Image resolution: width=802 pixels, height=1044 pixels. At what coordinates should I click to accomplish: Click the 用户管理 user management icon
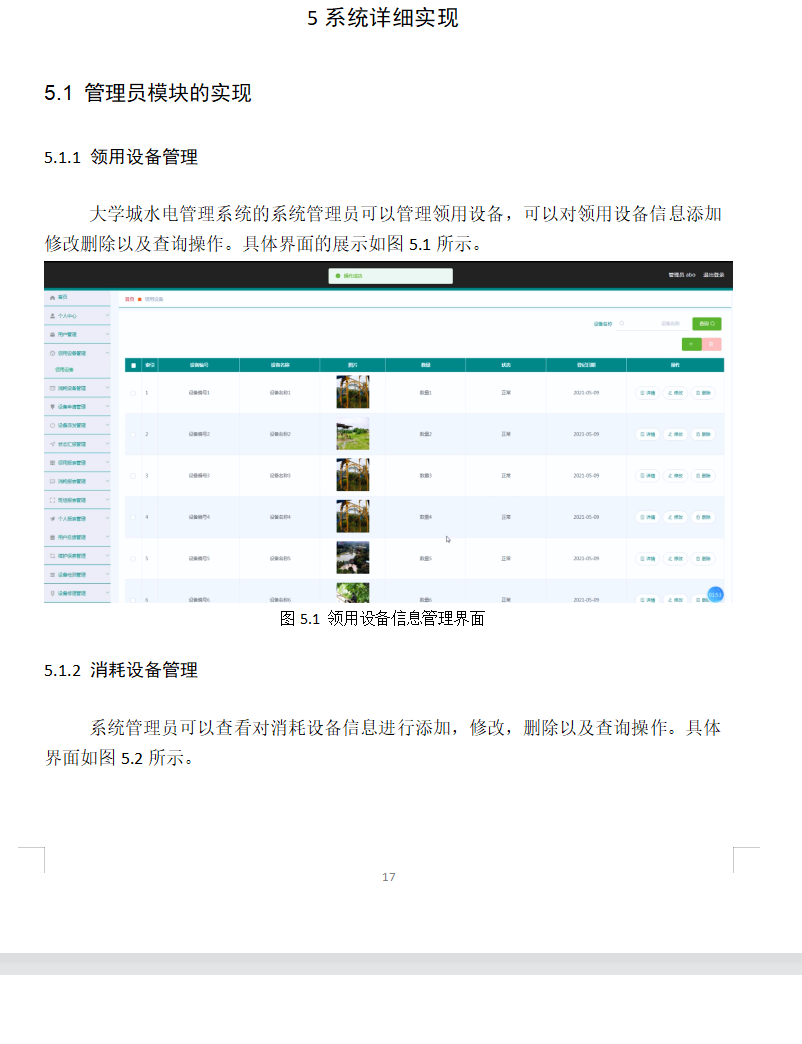(51, 334)
